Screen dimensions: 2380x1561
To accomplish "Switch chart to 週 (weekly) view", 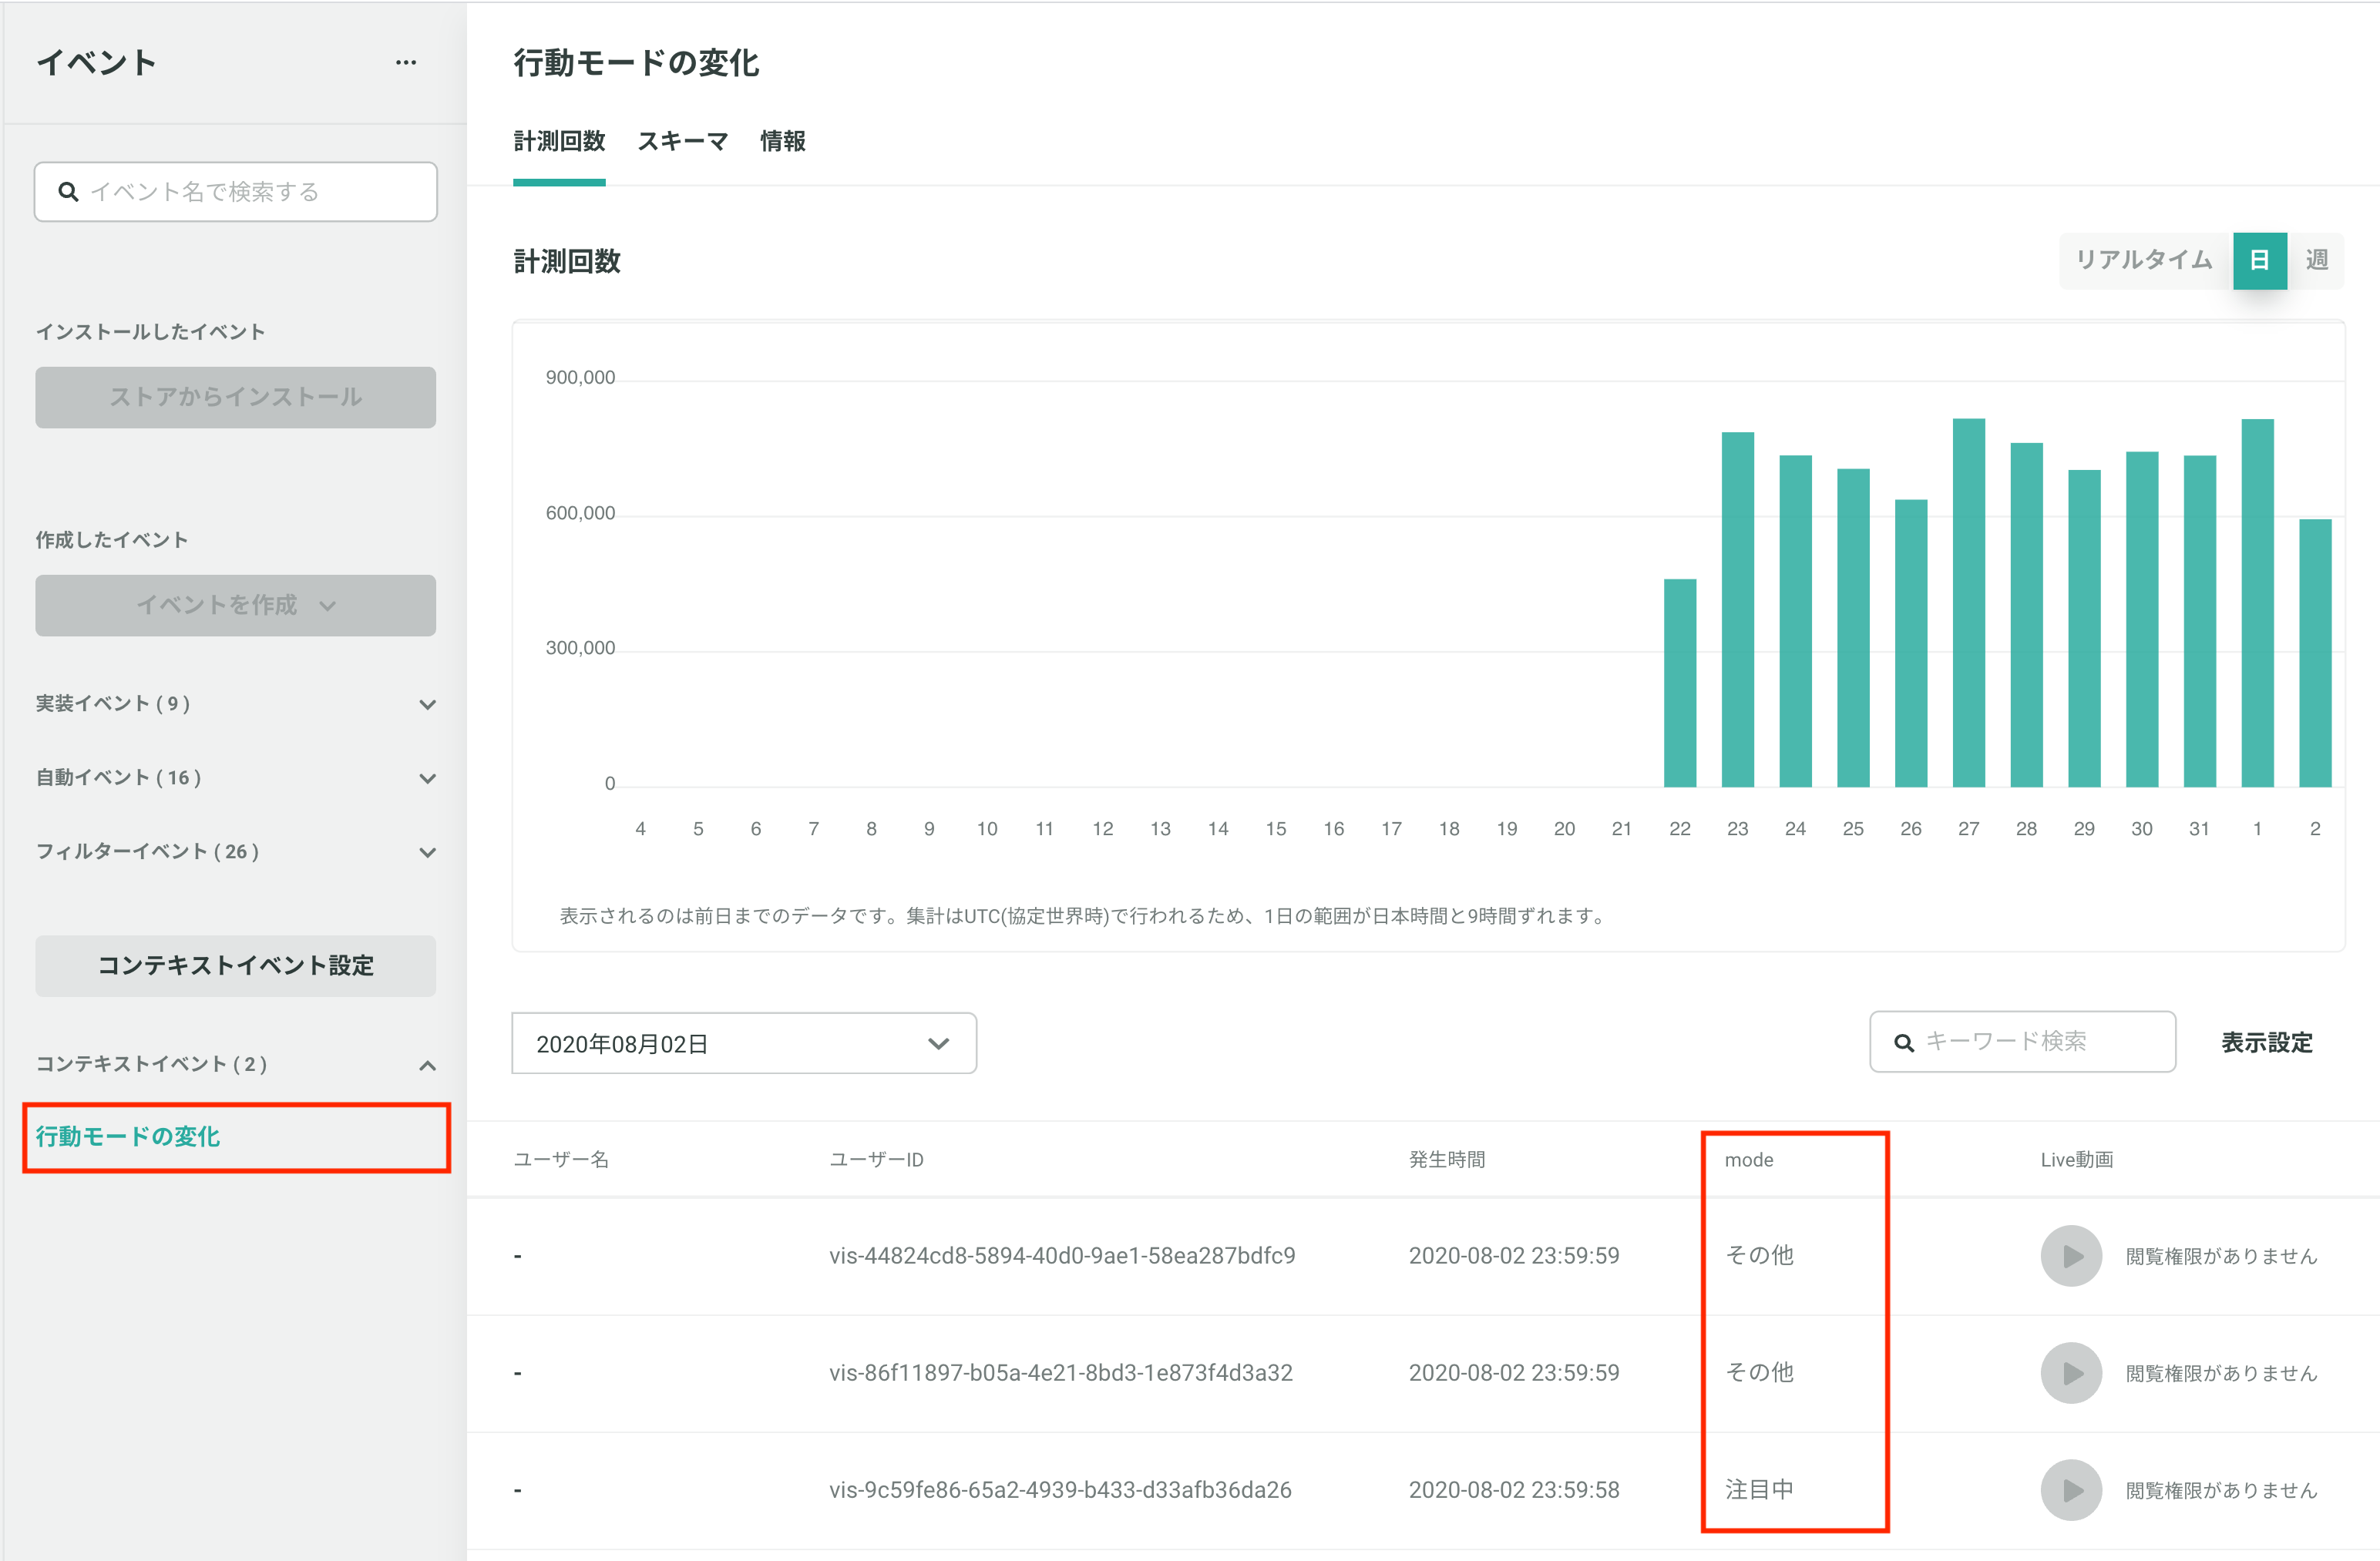I will point(2317,260).
